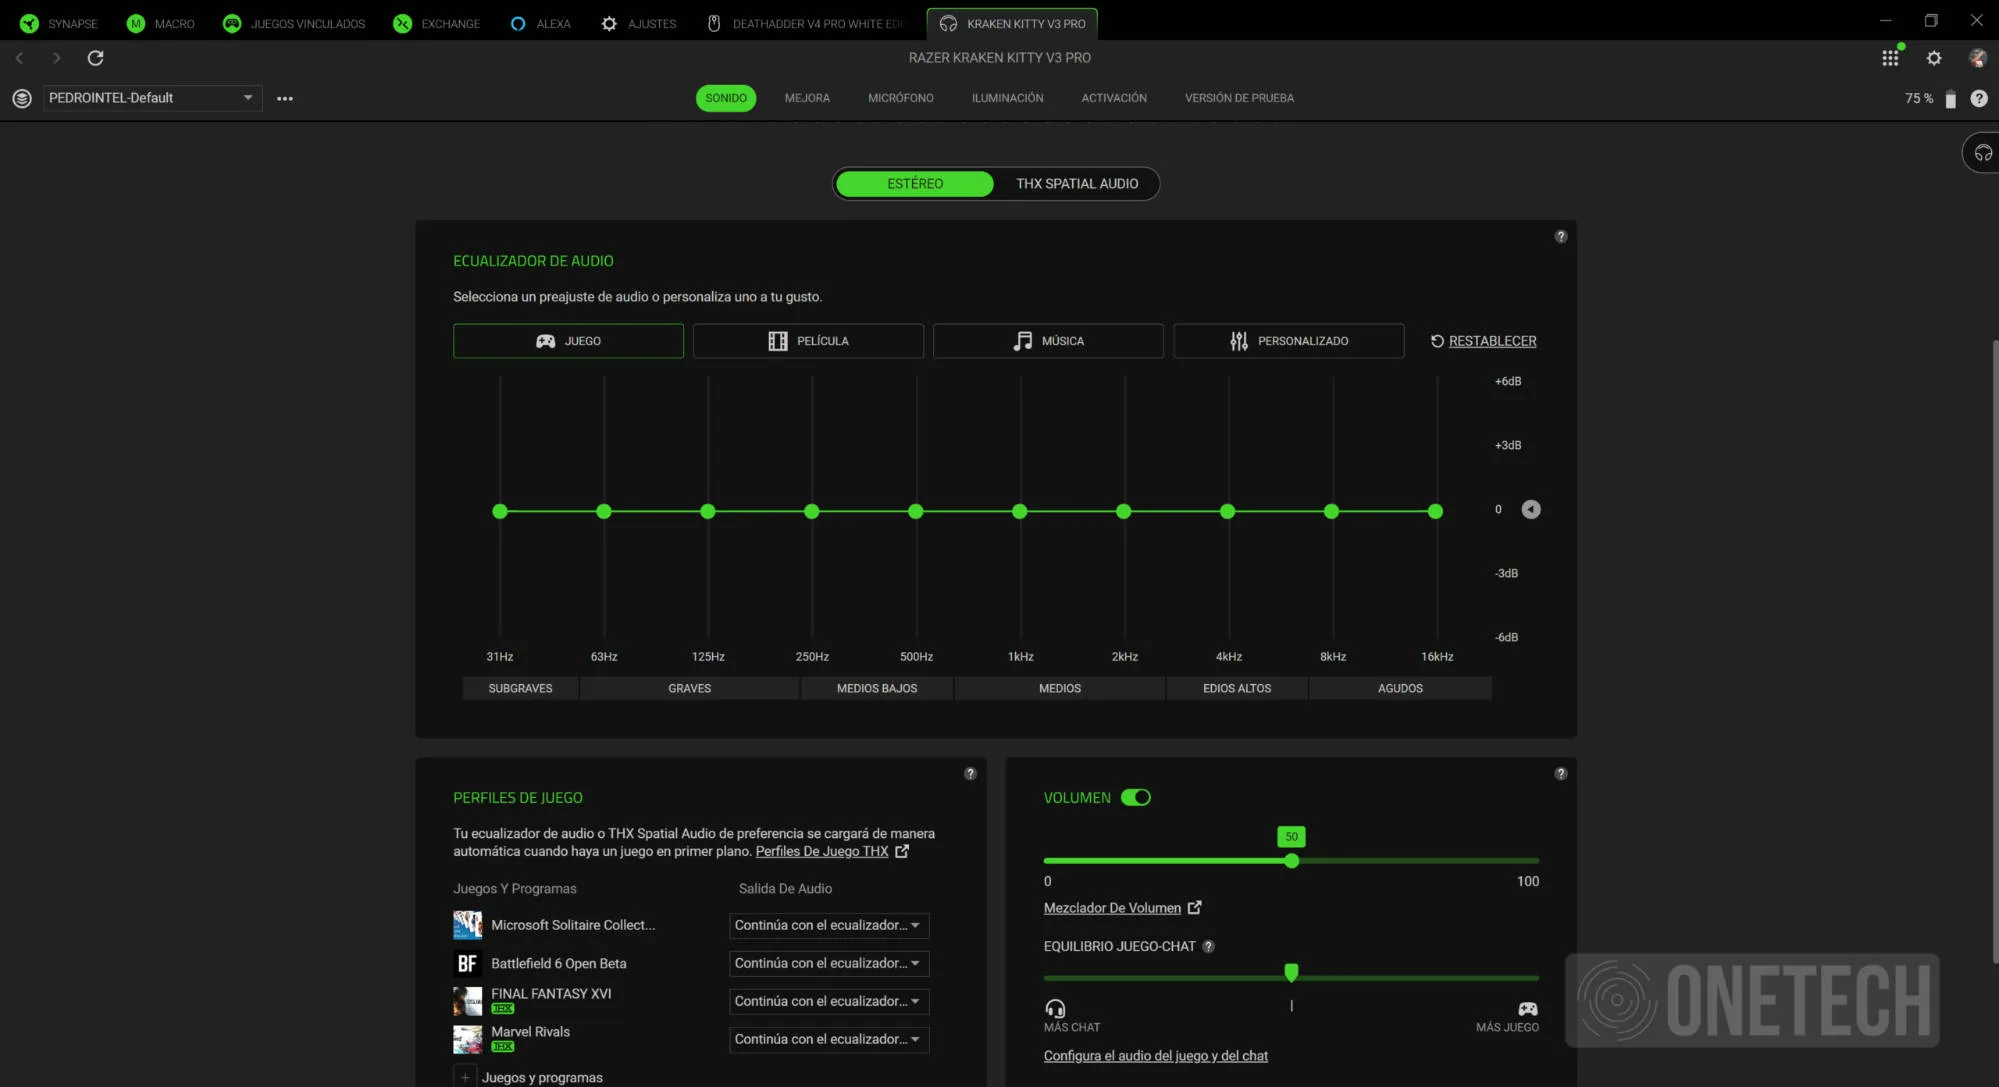Toggle the Volumen switch off
This screenshot has width=1999, height=1087.
(1136, 797)
